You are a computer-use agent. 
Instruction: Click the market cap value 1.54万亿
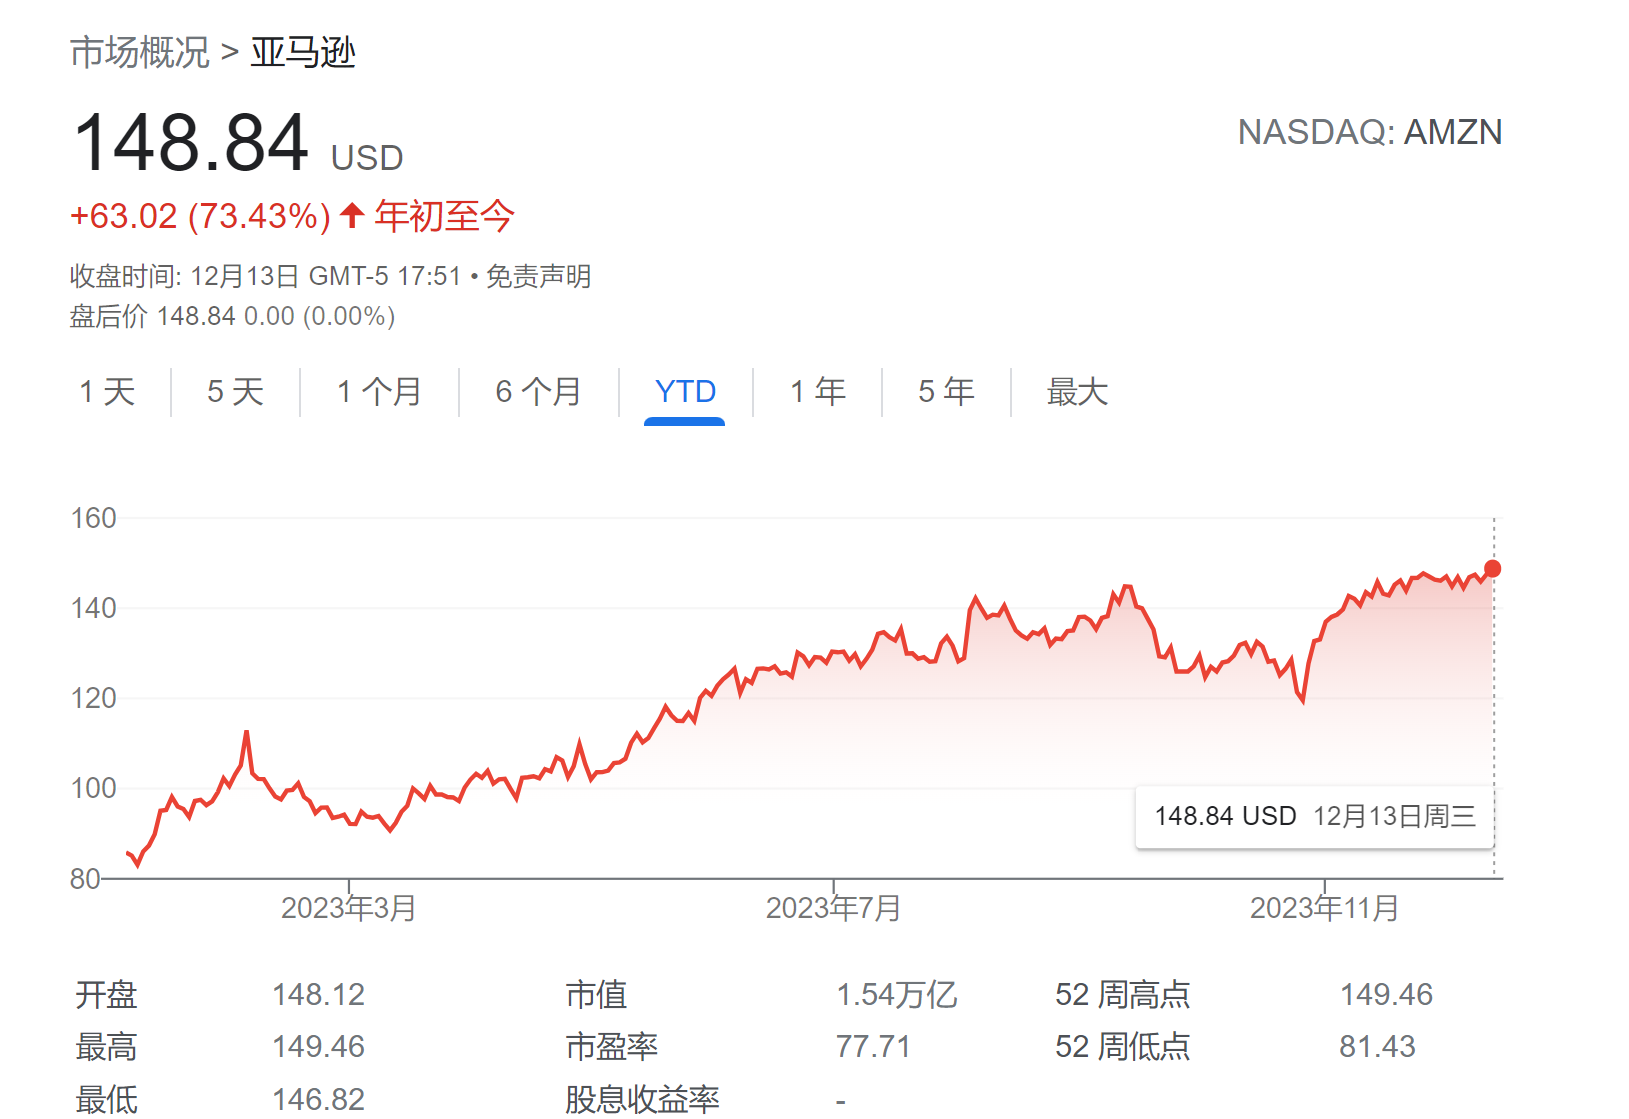tap(897, 995)
